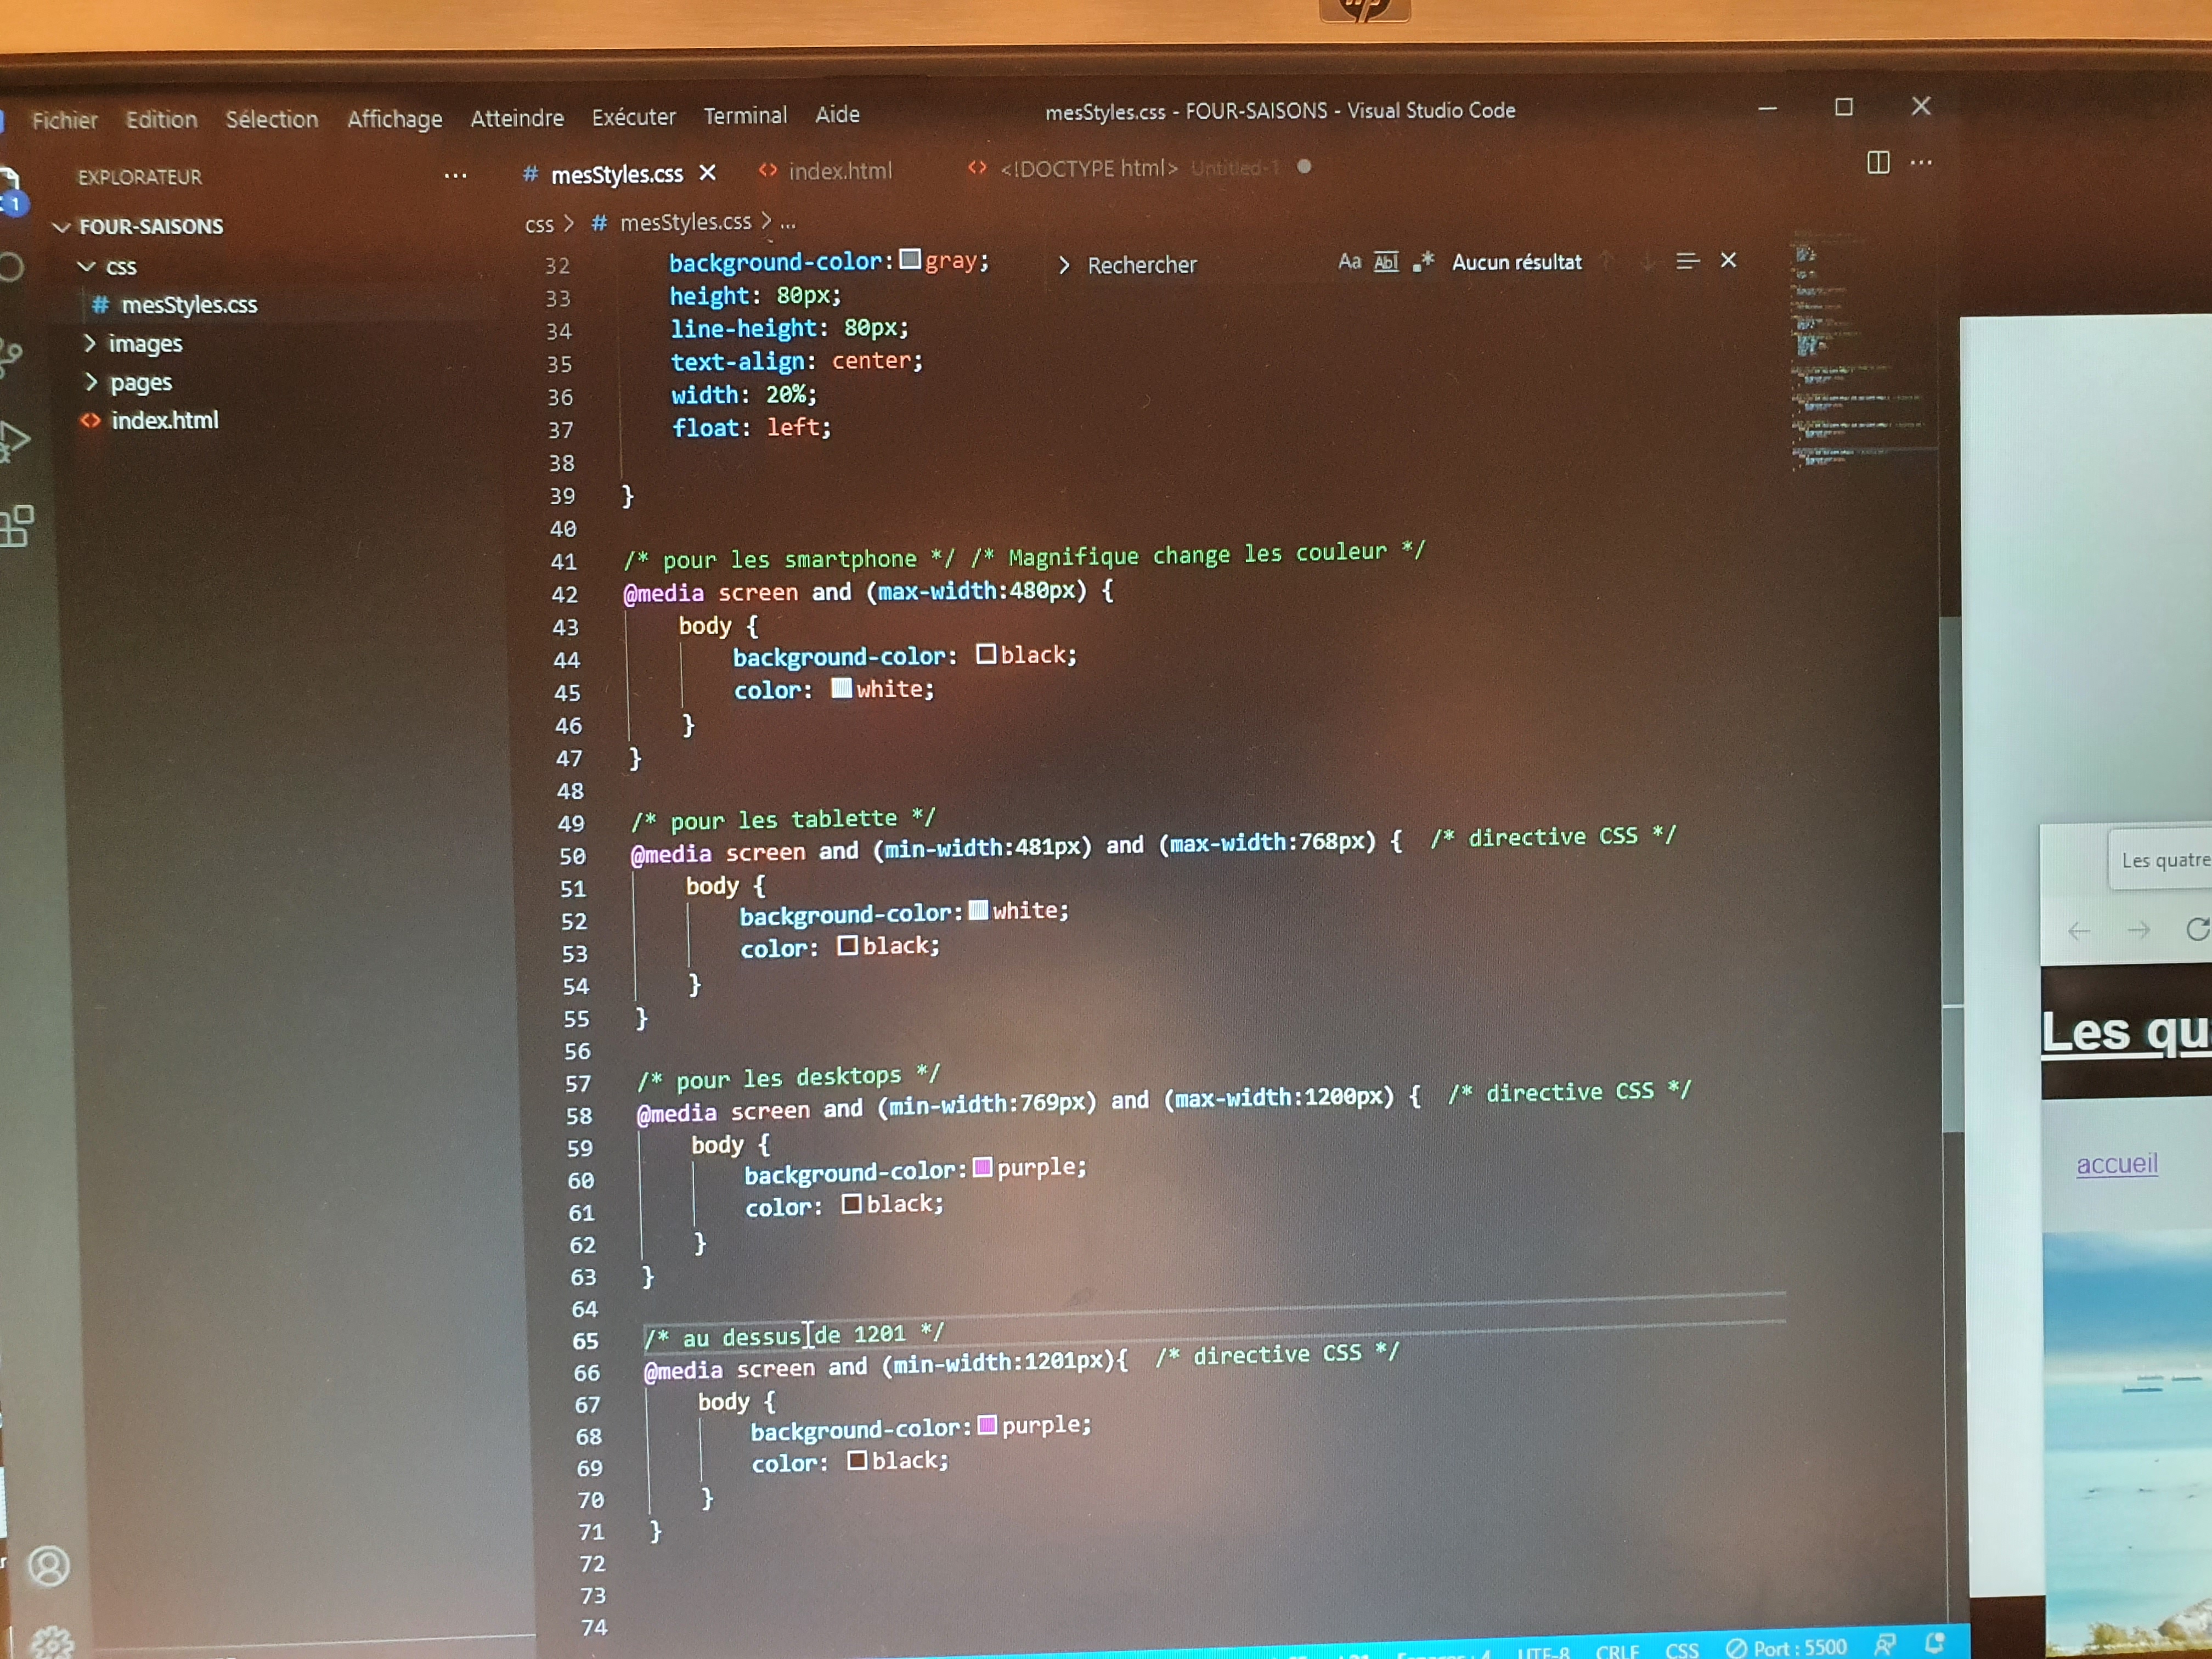Click the split editor icon
This screenshot has height=1659, width=2212.
(x=1878, y=163)
